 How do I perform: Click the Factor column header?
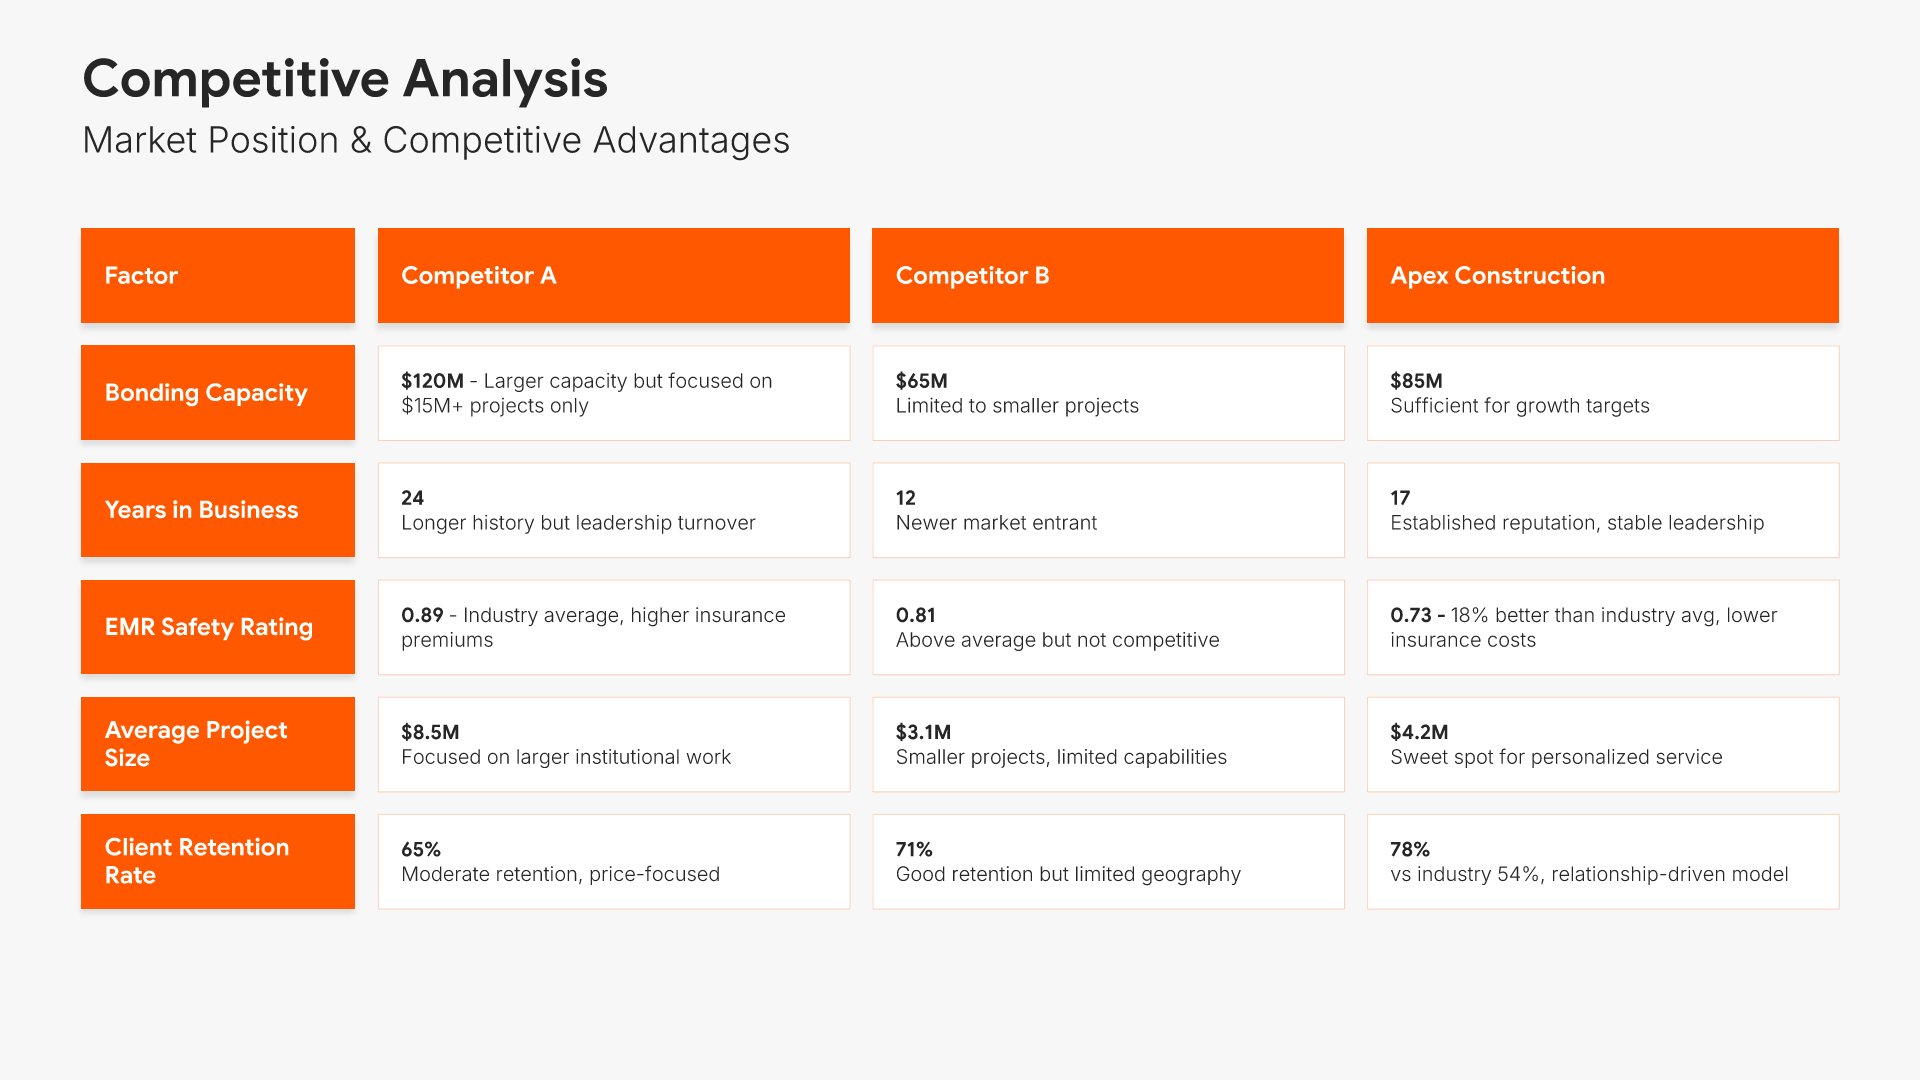[x=217, y=275]
